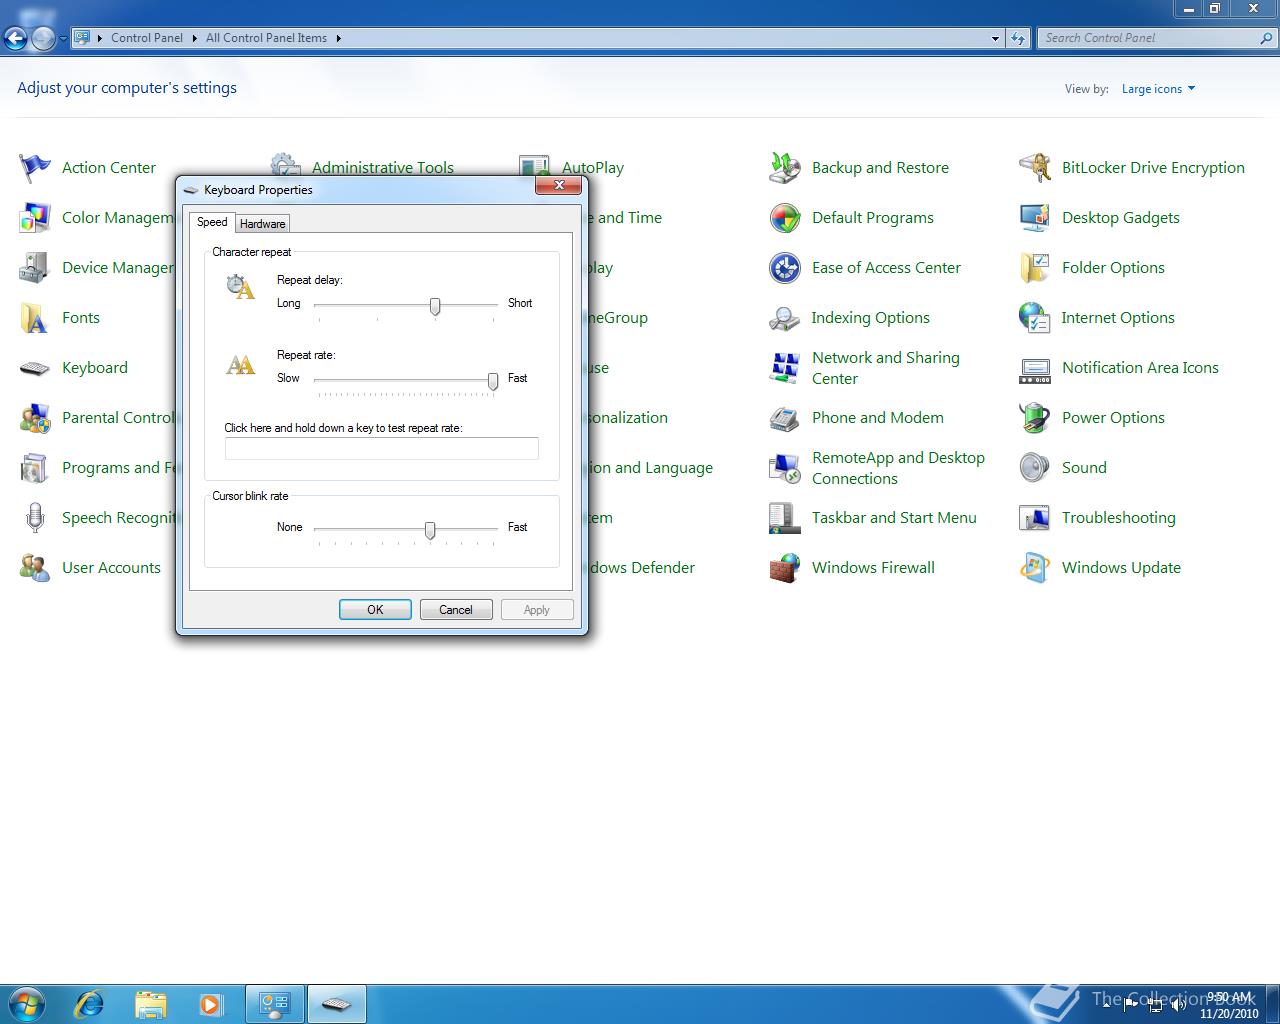This screenshot has width=1280, height=1024.
Task: Click the refresh button beside address bar
Action: tap(1018, 38)
